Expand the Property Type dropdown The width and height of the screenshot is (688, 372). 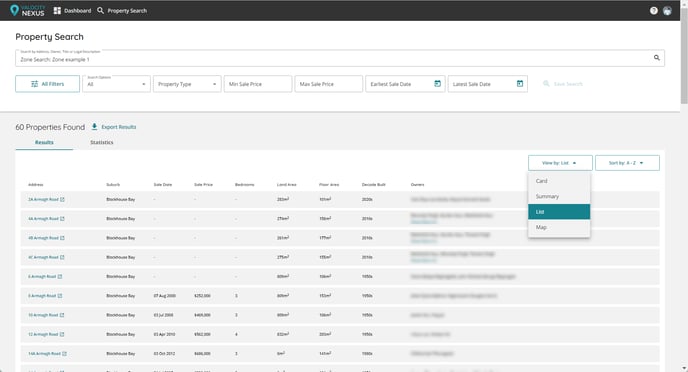pyautogui.click(x=187, y=84)
